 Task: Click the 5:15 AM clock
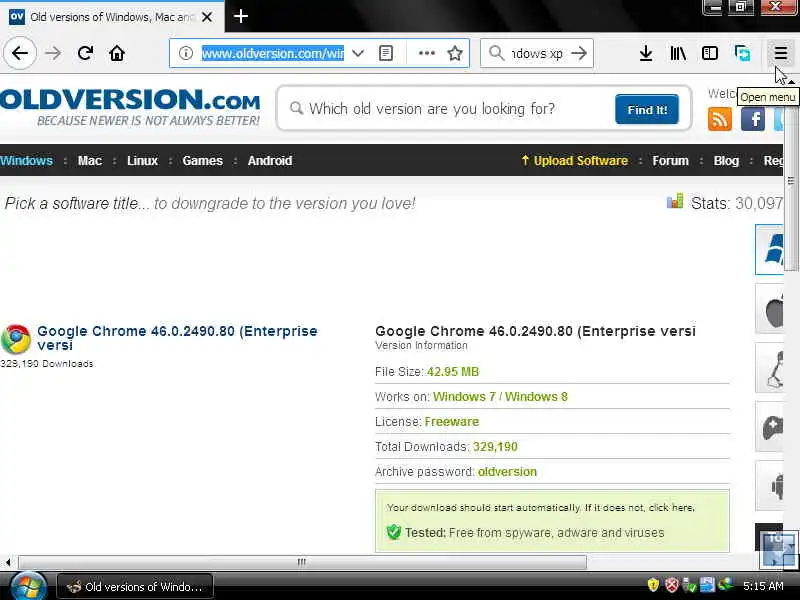coord(763,586)
